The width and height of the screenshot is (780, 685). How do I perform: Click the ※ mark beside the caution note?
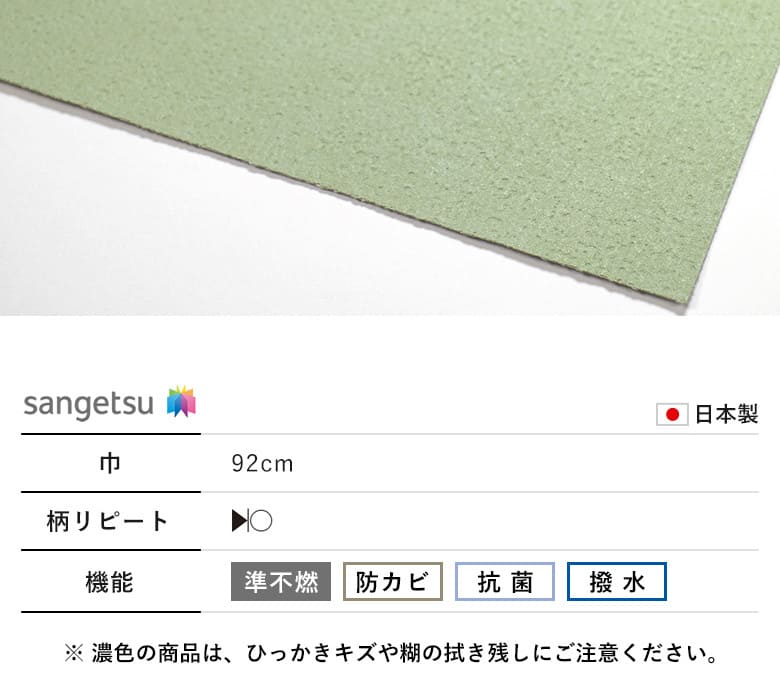(74, 654)
